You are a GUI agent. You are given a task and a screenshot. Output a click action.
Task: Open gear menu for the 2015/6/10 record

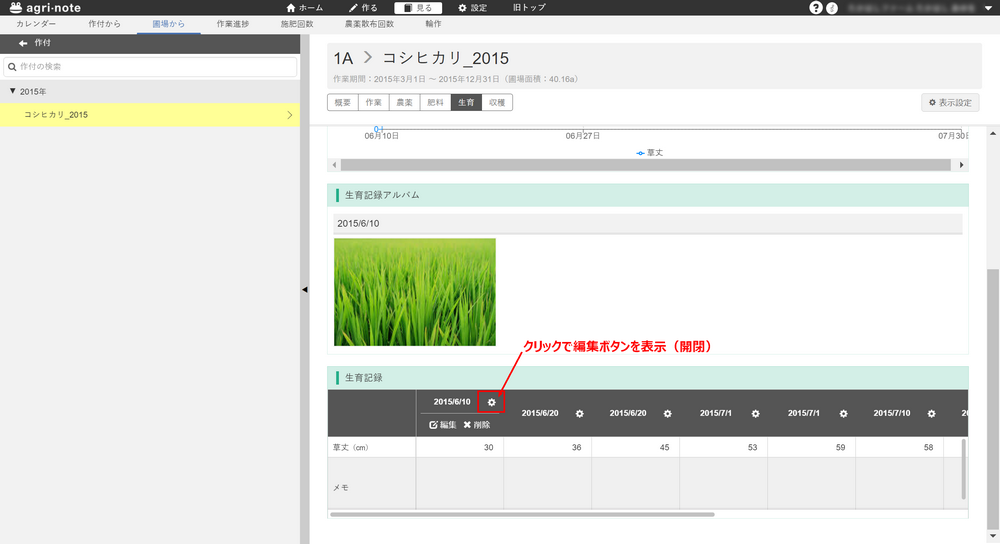(491, 402)
